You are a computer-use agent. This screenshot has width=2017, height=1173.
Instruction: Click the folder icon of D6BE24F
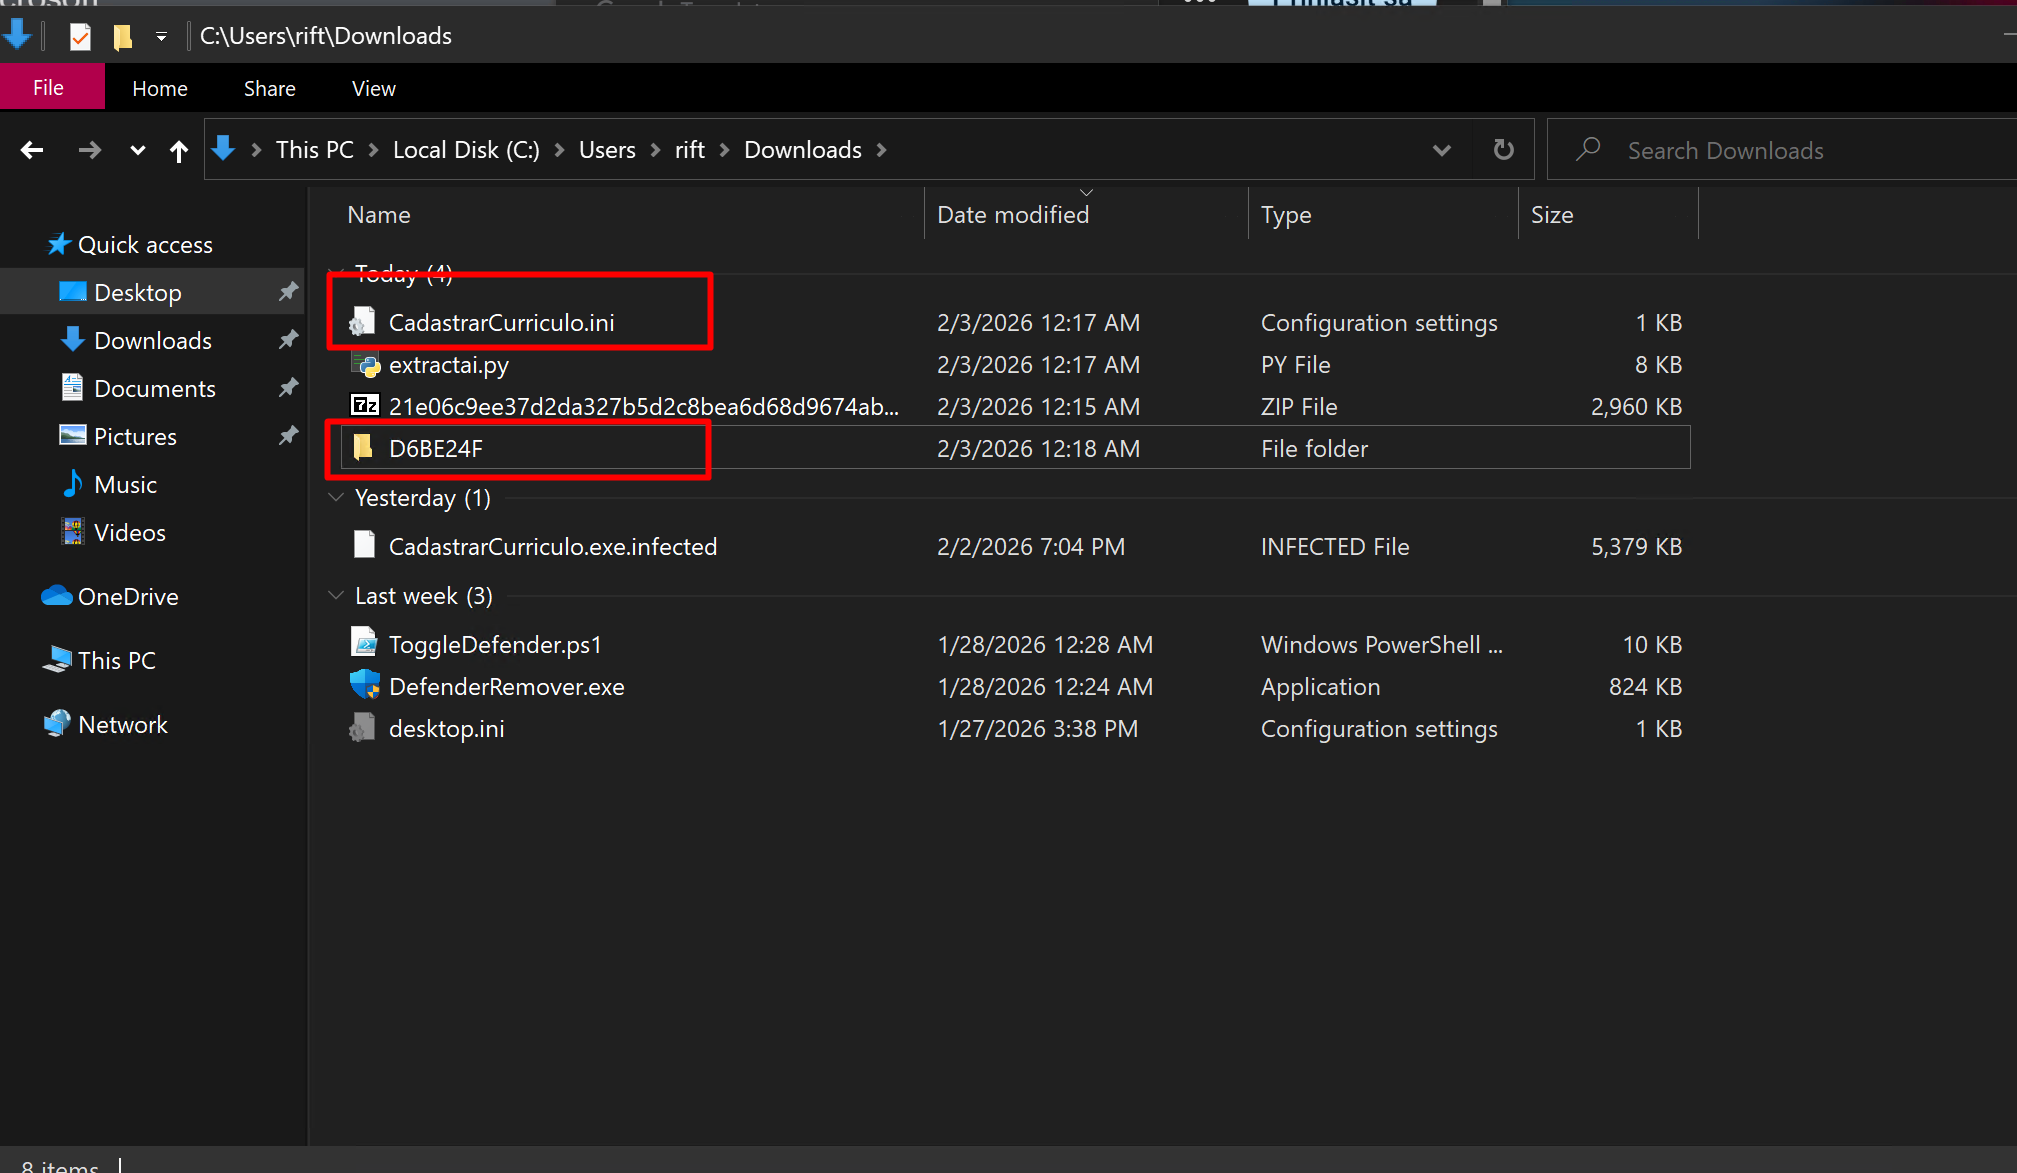pos(363,448)
